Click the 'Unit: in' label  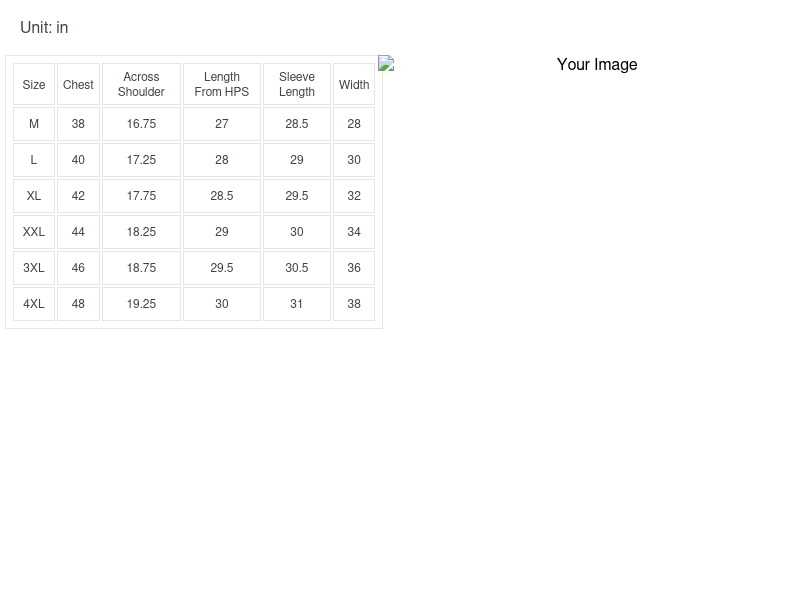(x=44, y=28)
